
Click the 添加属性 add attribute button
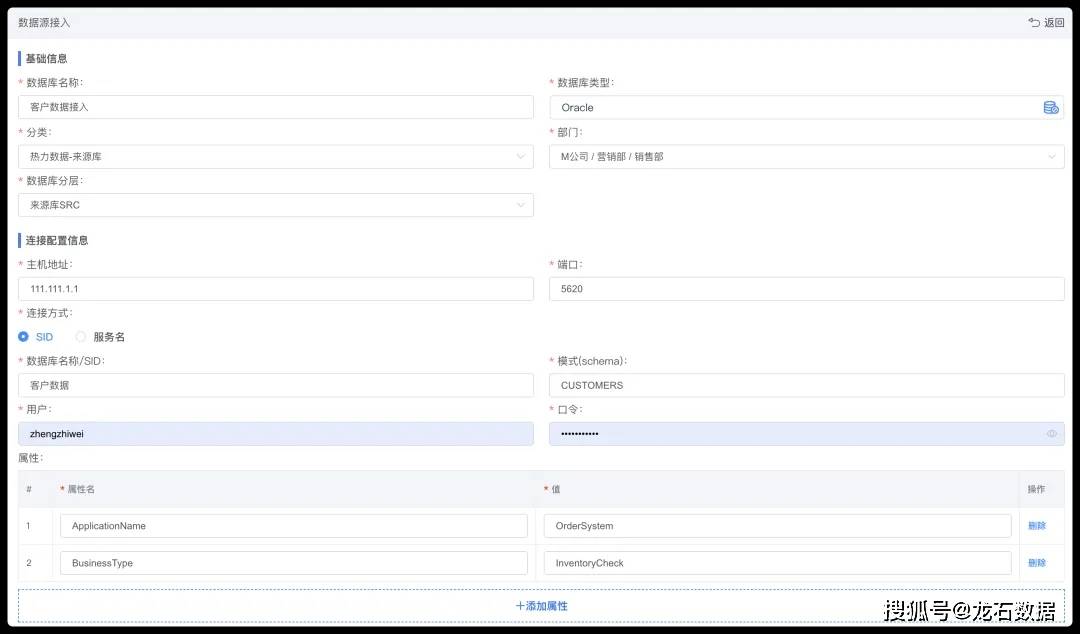[x=541, y=606]
